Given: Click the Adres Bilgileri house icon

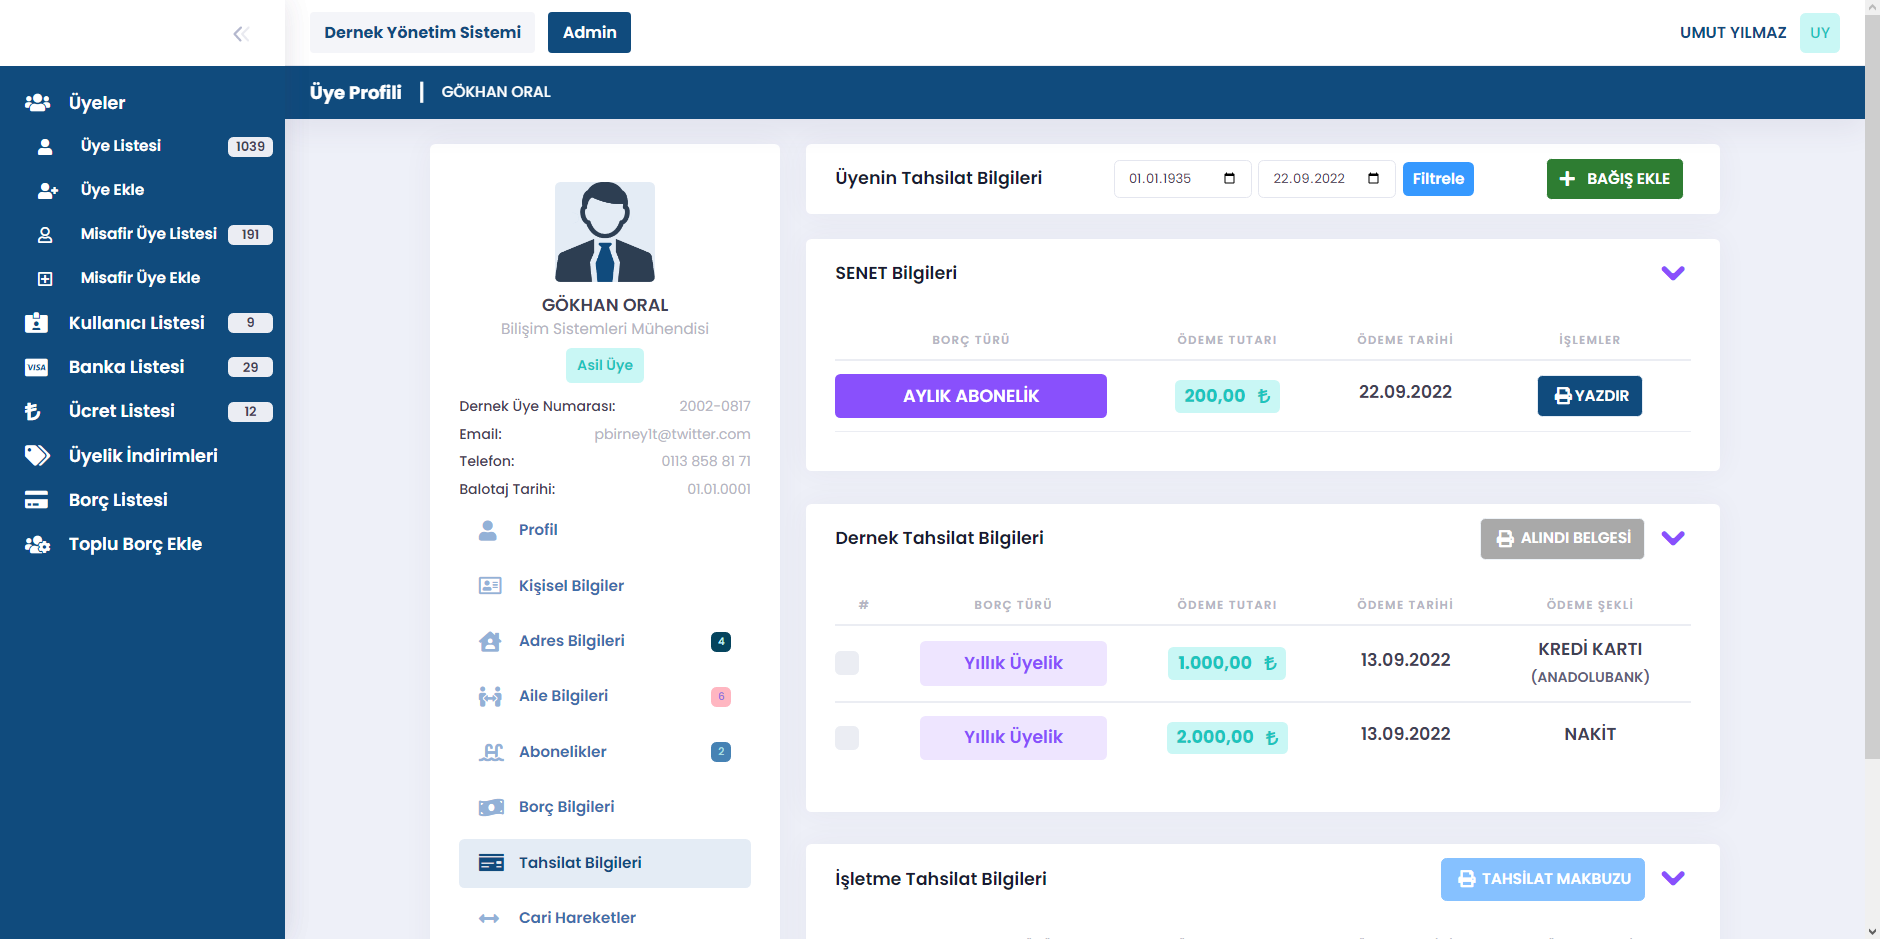Looking at the screenshot, I should coord(490,641).
